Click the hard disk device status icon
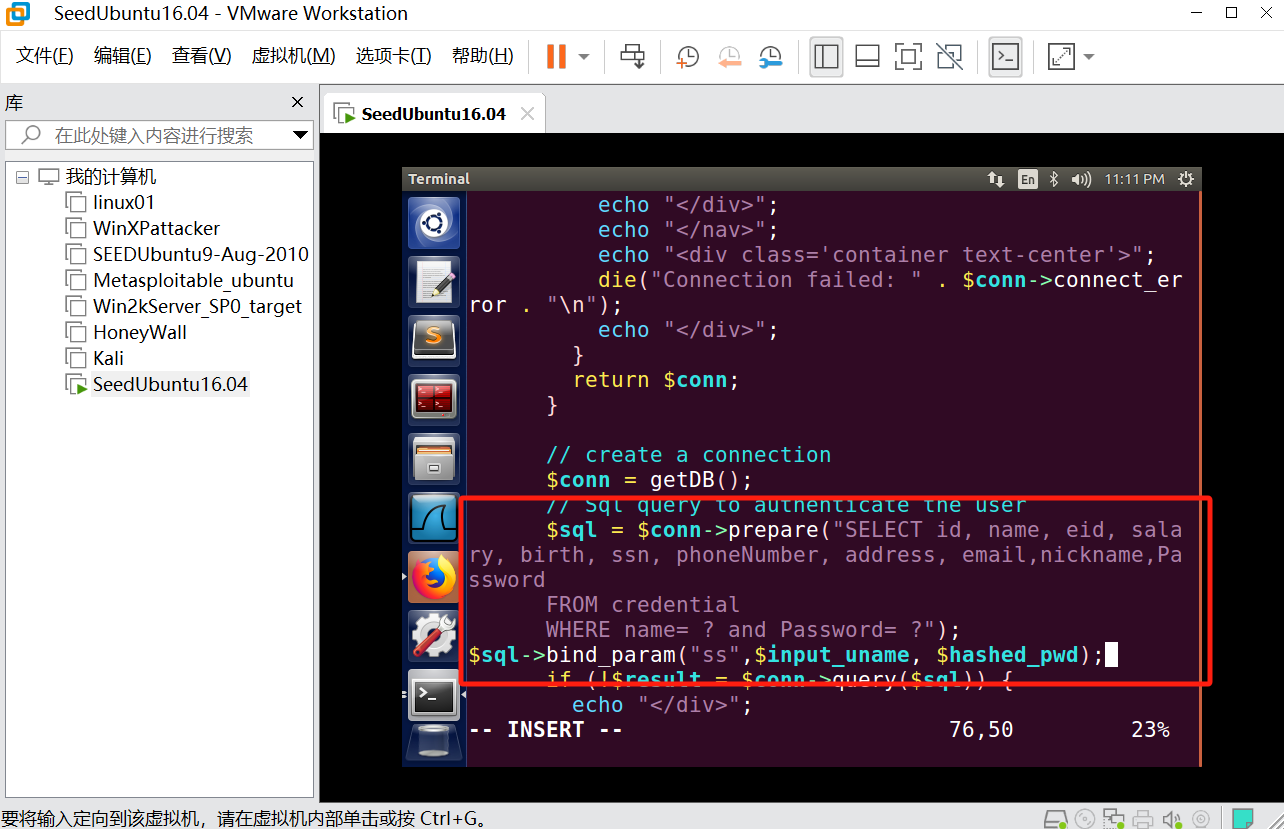 coord(1054,818)
